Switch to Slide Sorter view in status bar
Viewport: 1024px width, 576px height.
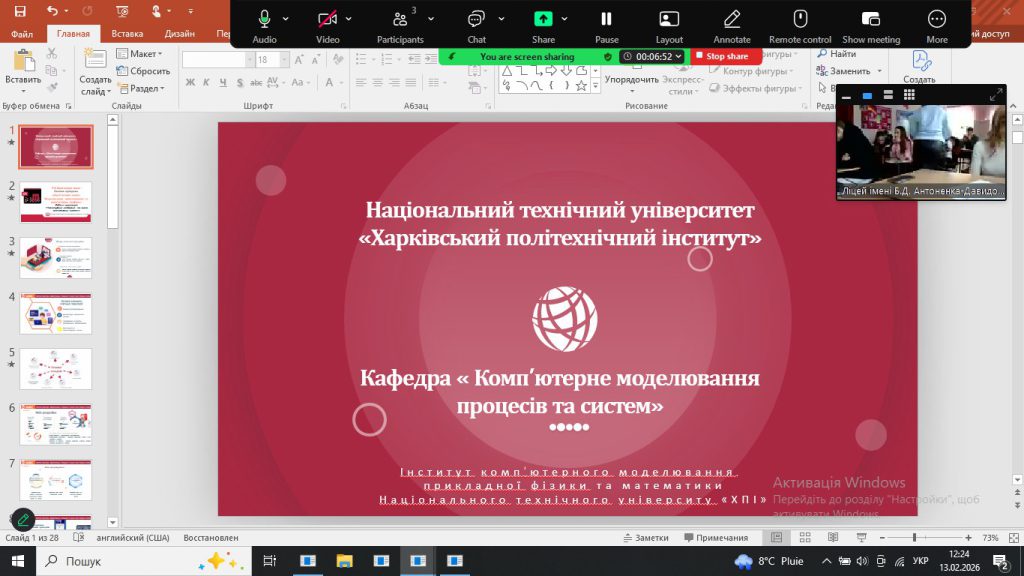[805, 538]
